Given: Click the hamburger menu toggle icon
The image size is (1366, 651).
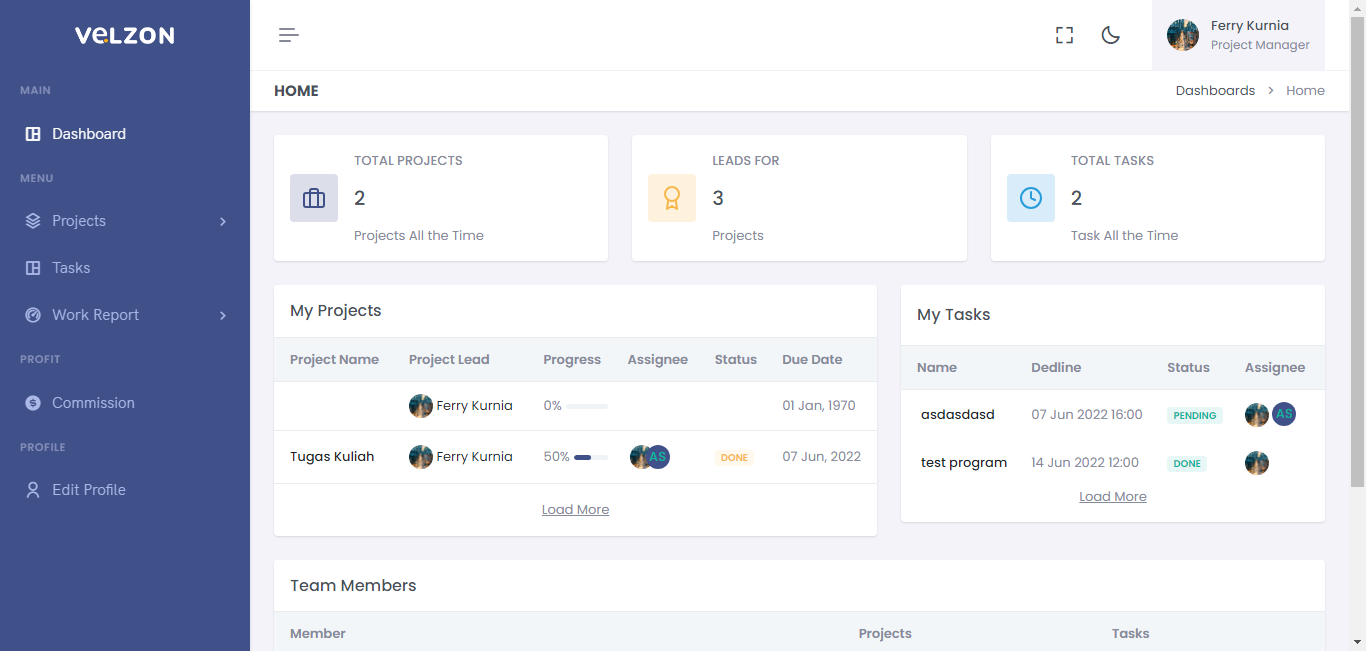Looking at the screenshot, I should pos(289,35).
